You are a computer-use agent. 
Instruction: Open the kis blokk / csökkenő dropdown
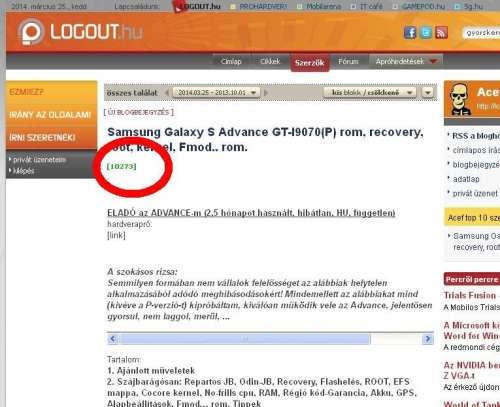coord(370,93)
